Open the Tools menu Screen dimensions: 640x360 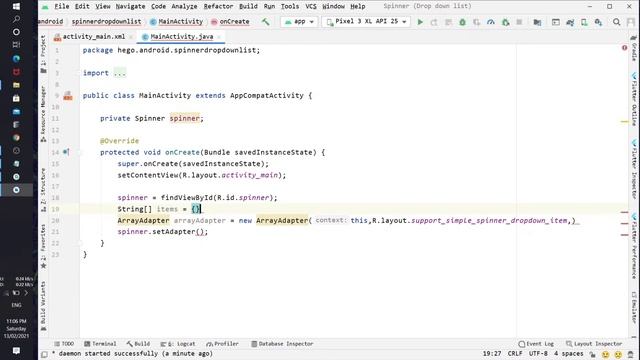[290, 6]
